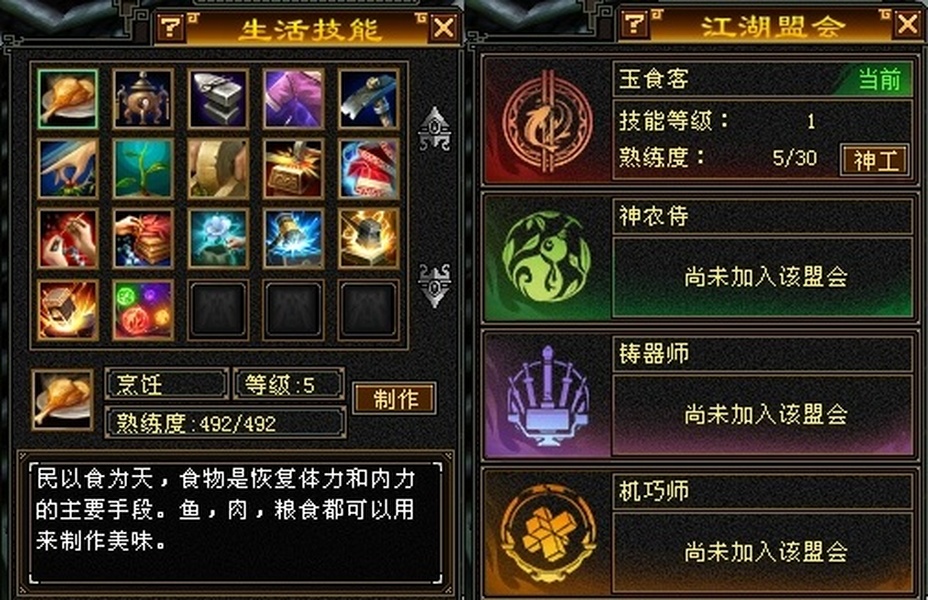Select the red gift bag skill icon
928x600 pixels.
[x=368, y=169]
